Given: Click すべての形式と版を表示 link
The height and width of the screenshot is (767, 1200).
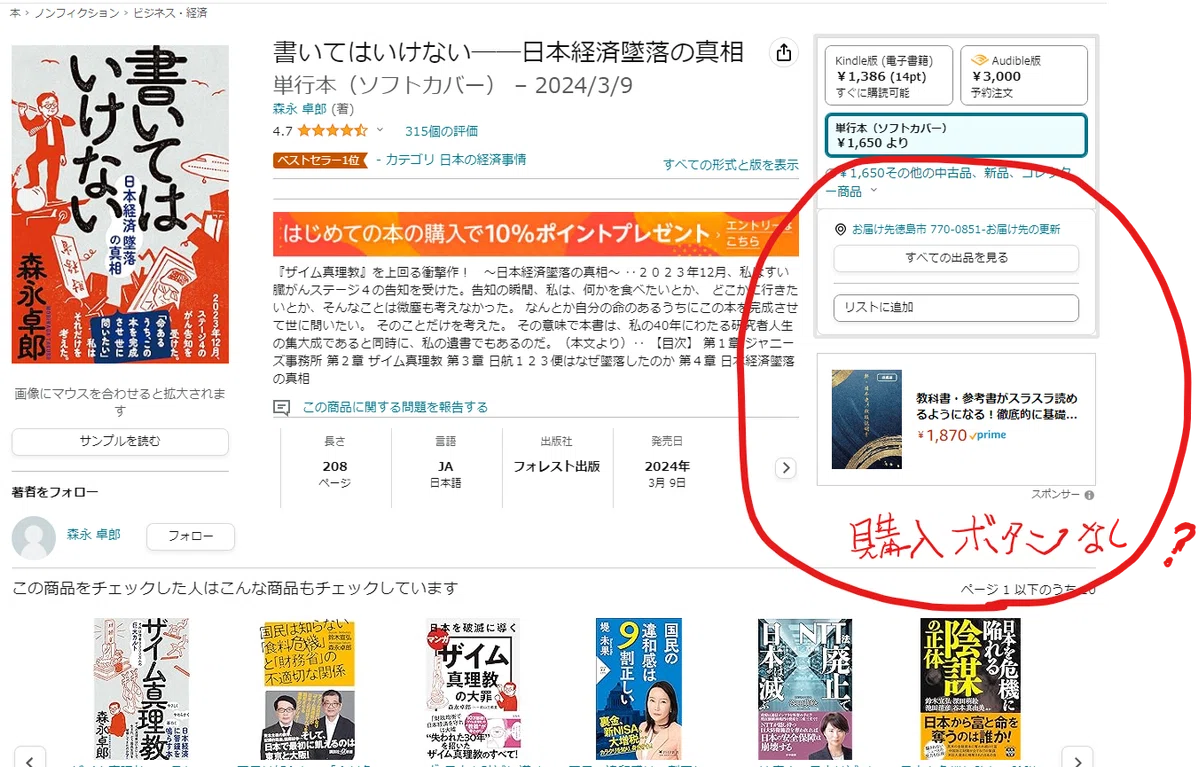Looking at the screenshot, I should coord(730,164).
